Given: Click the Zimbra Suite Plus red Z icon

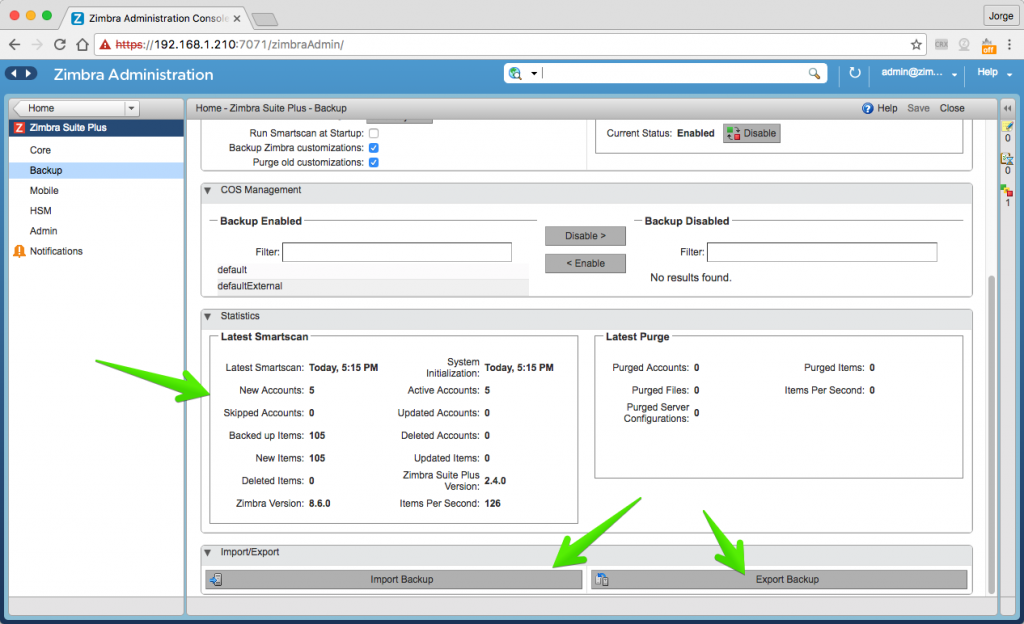Looking at the screenshot, I should click(19, 128).
